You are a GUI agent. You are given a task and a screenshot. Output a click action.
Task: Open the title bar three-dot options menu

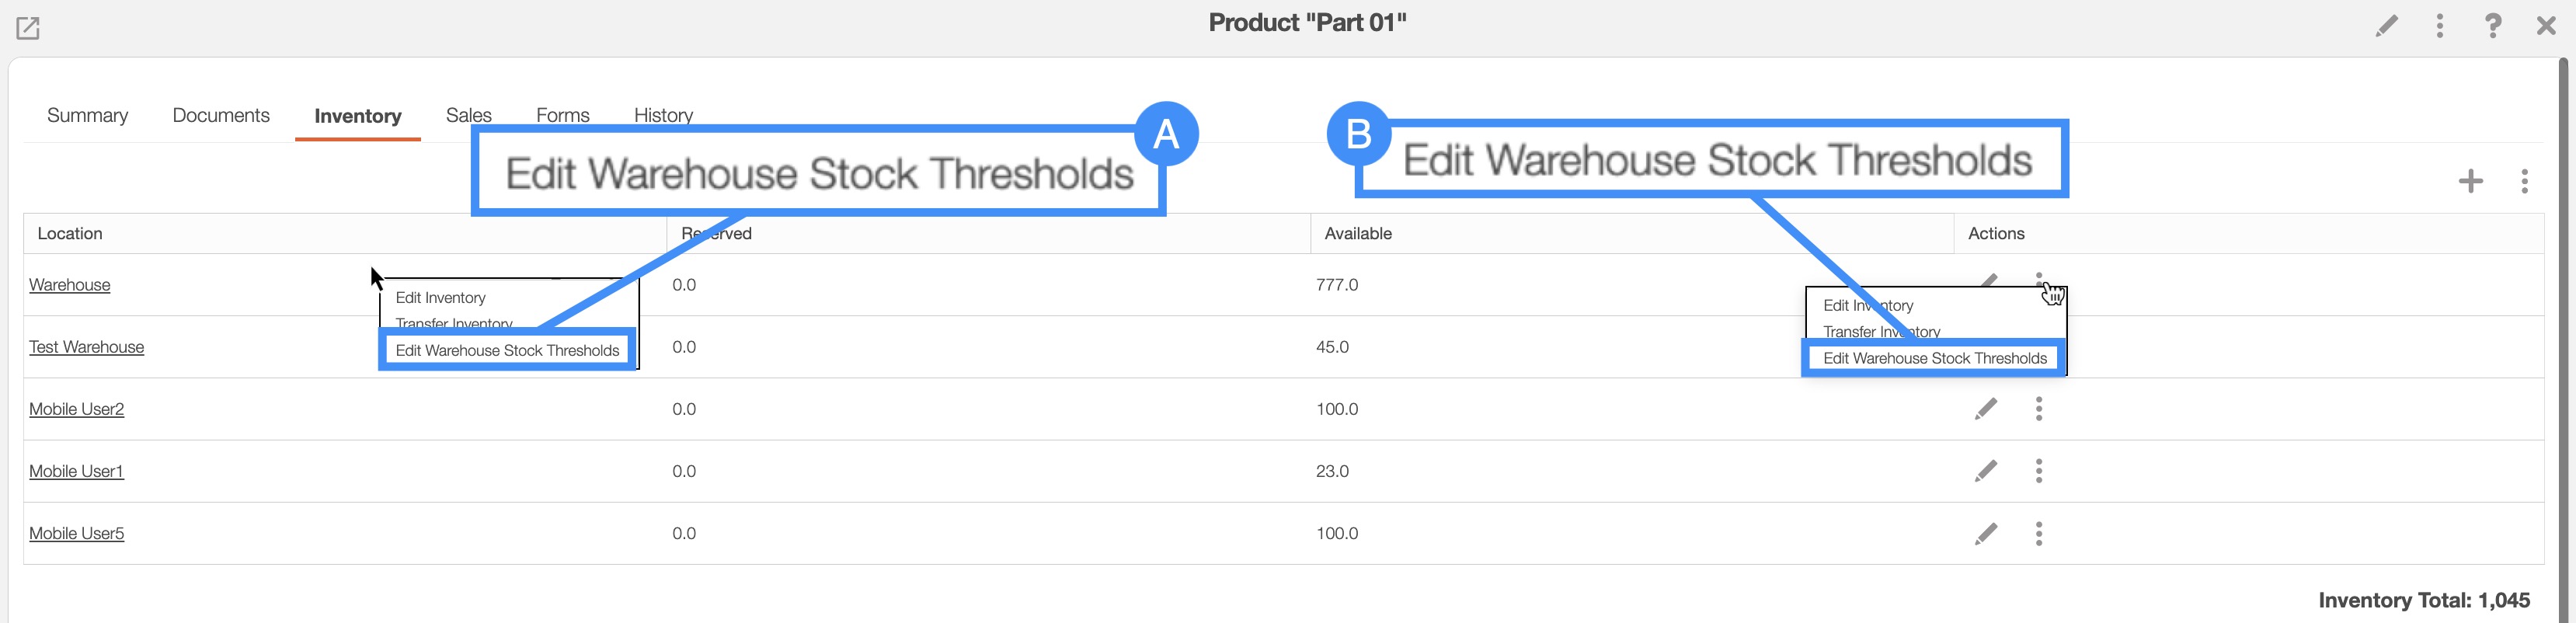point(2440,26)
